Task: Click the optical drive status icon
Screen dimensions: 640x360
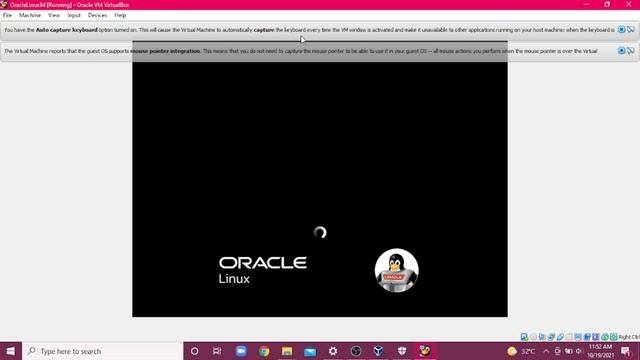Action: (533, 337)
